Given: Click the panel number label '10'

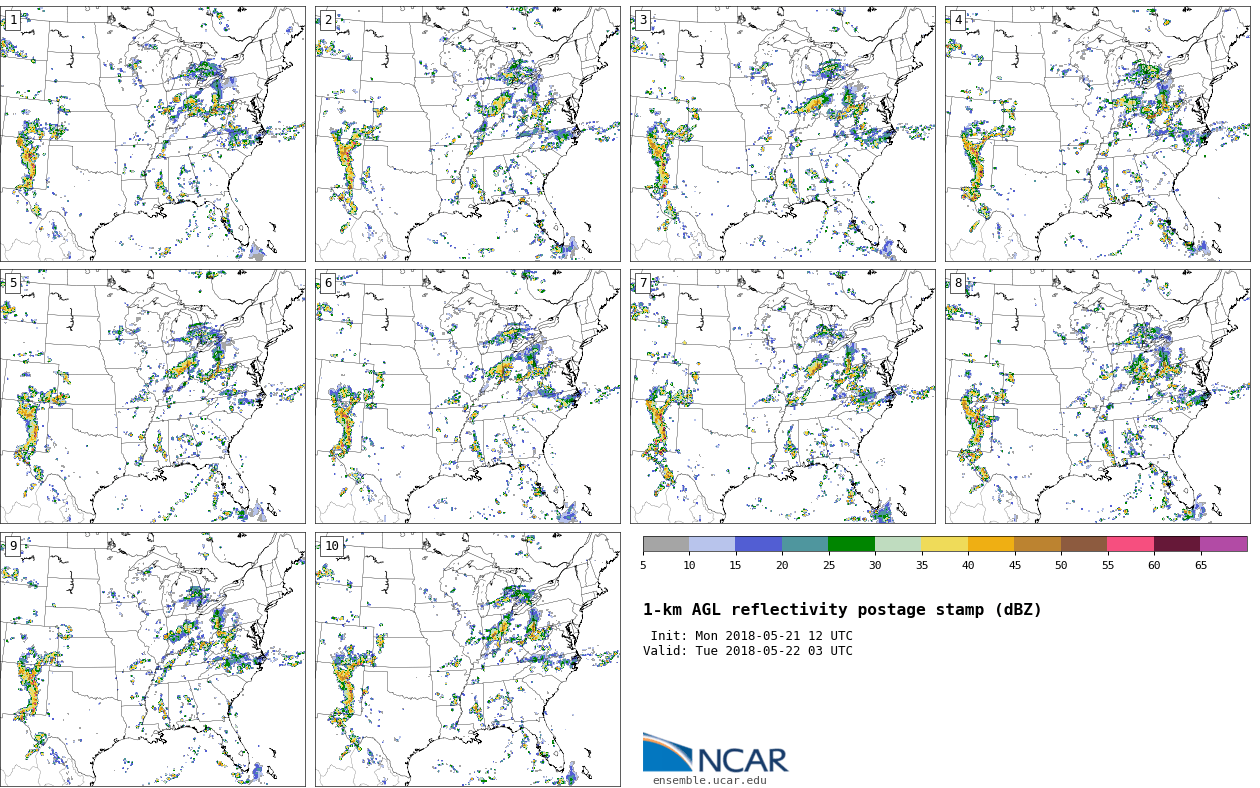Looking at the screenshot, I should pos(331,546).
